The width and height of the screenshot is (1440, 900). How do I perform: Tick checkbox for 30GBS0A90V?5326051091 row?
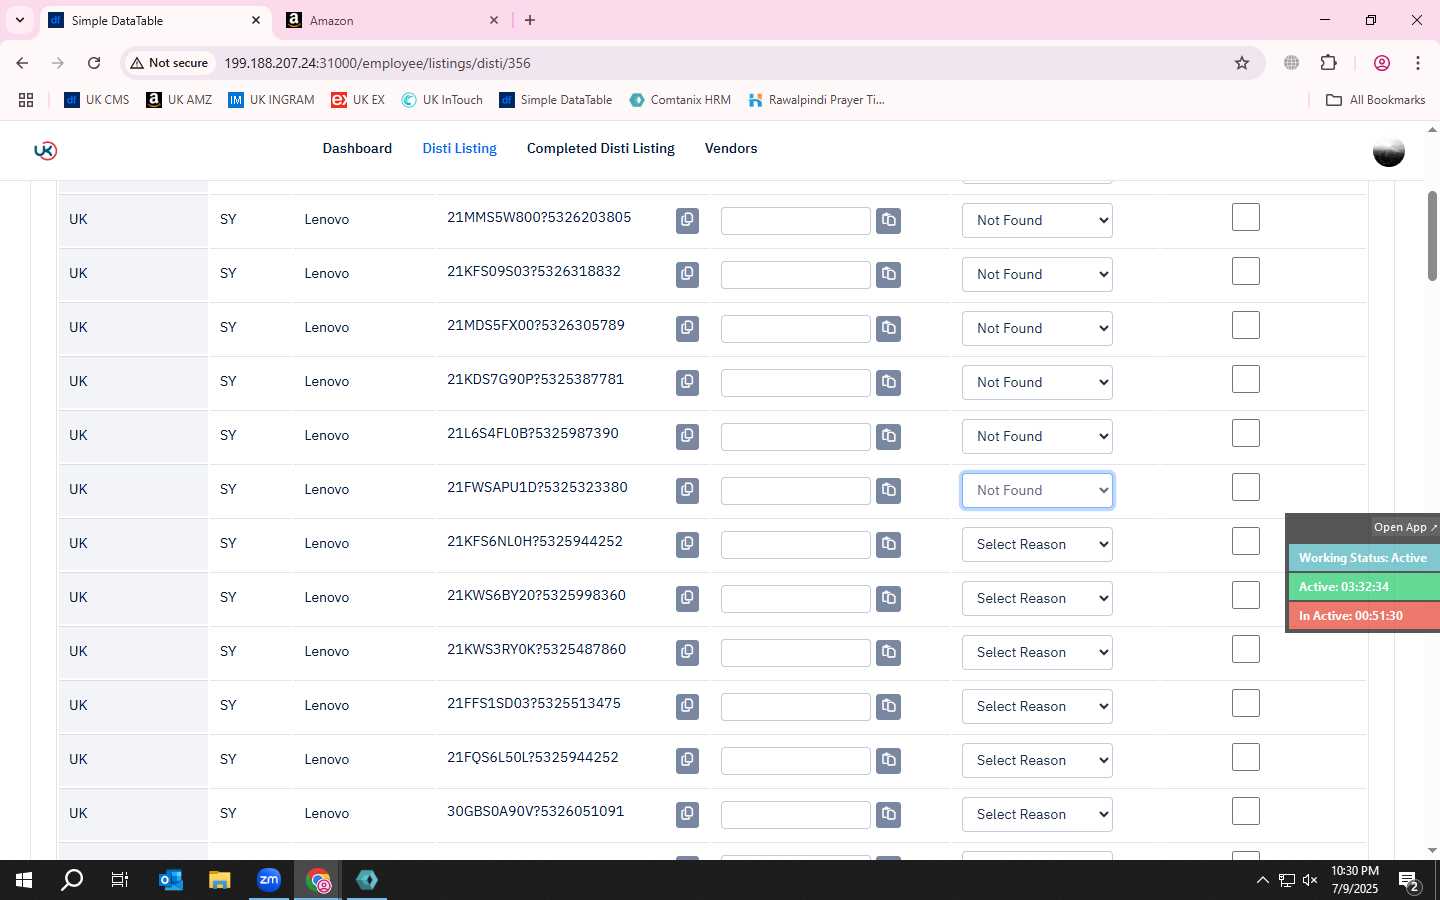coord(1245,811)
